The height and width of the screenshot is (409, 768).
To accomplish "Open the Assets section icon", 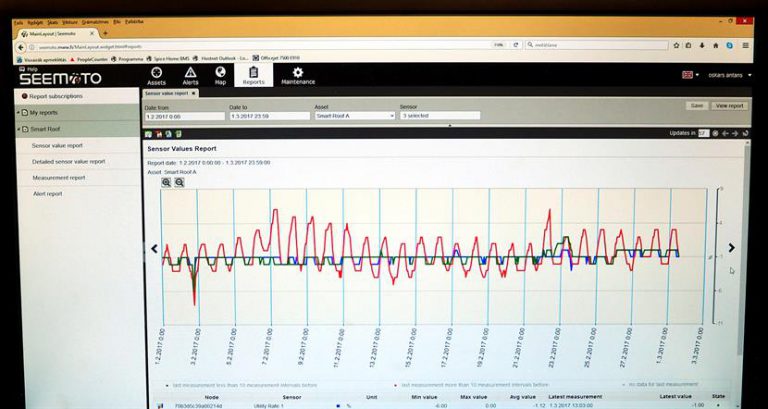I will coord(156,75).
